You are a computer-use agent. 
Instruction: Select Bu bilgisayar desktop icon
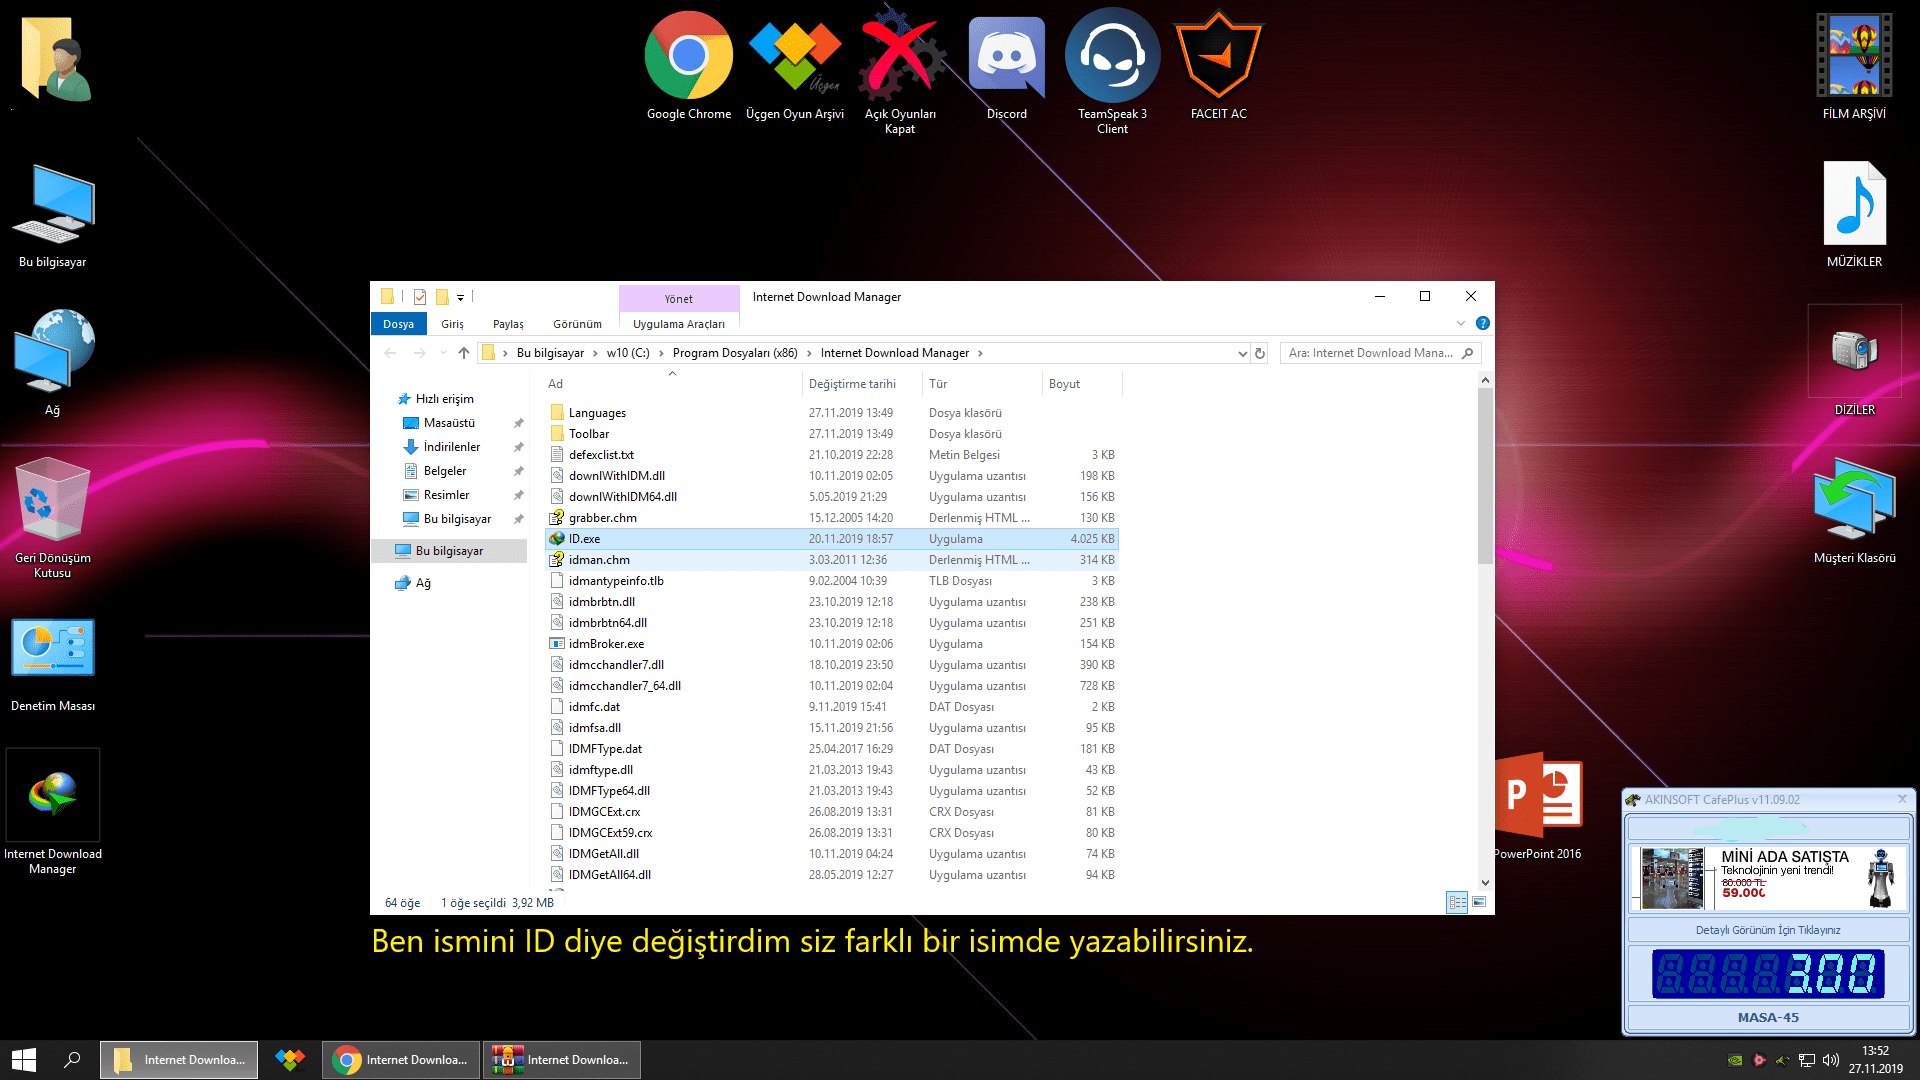pyautogui.click(x=53, y=214)
